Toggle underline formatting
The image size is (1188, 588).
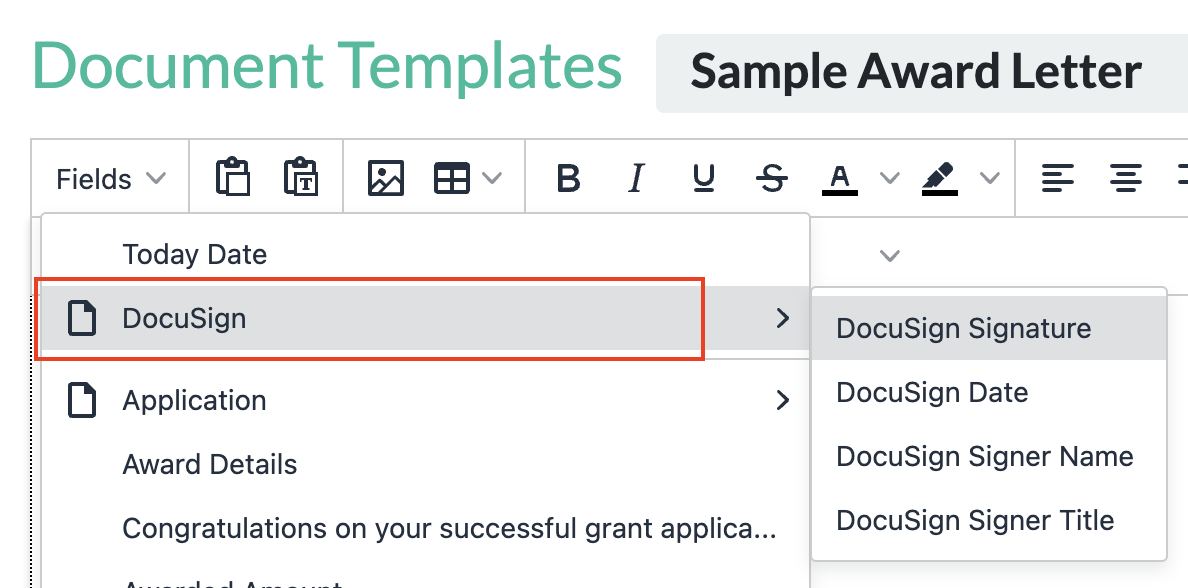click(704, 177)
